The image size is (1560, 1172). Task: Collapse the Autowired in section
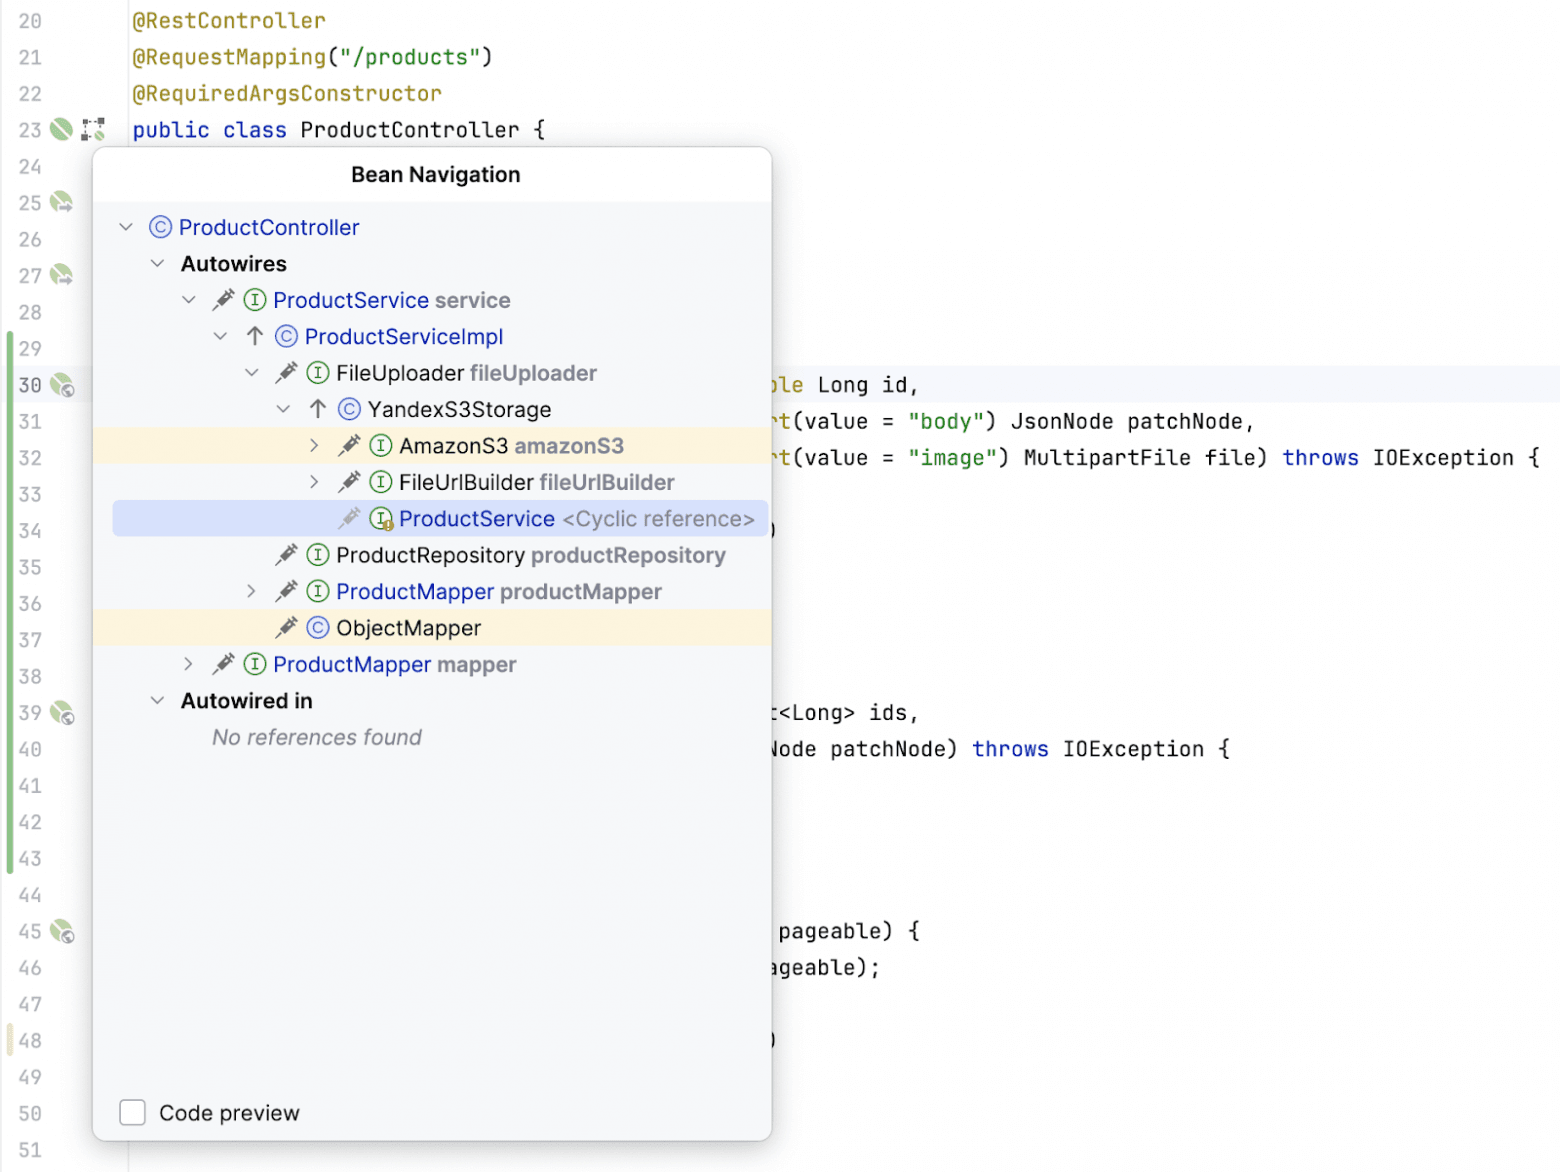[x=157, y=701]
